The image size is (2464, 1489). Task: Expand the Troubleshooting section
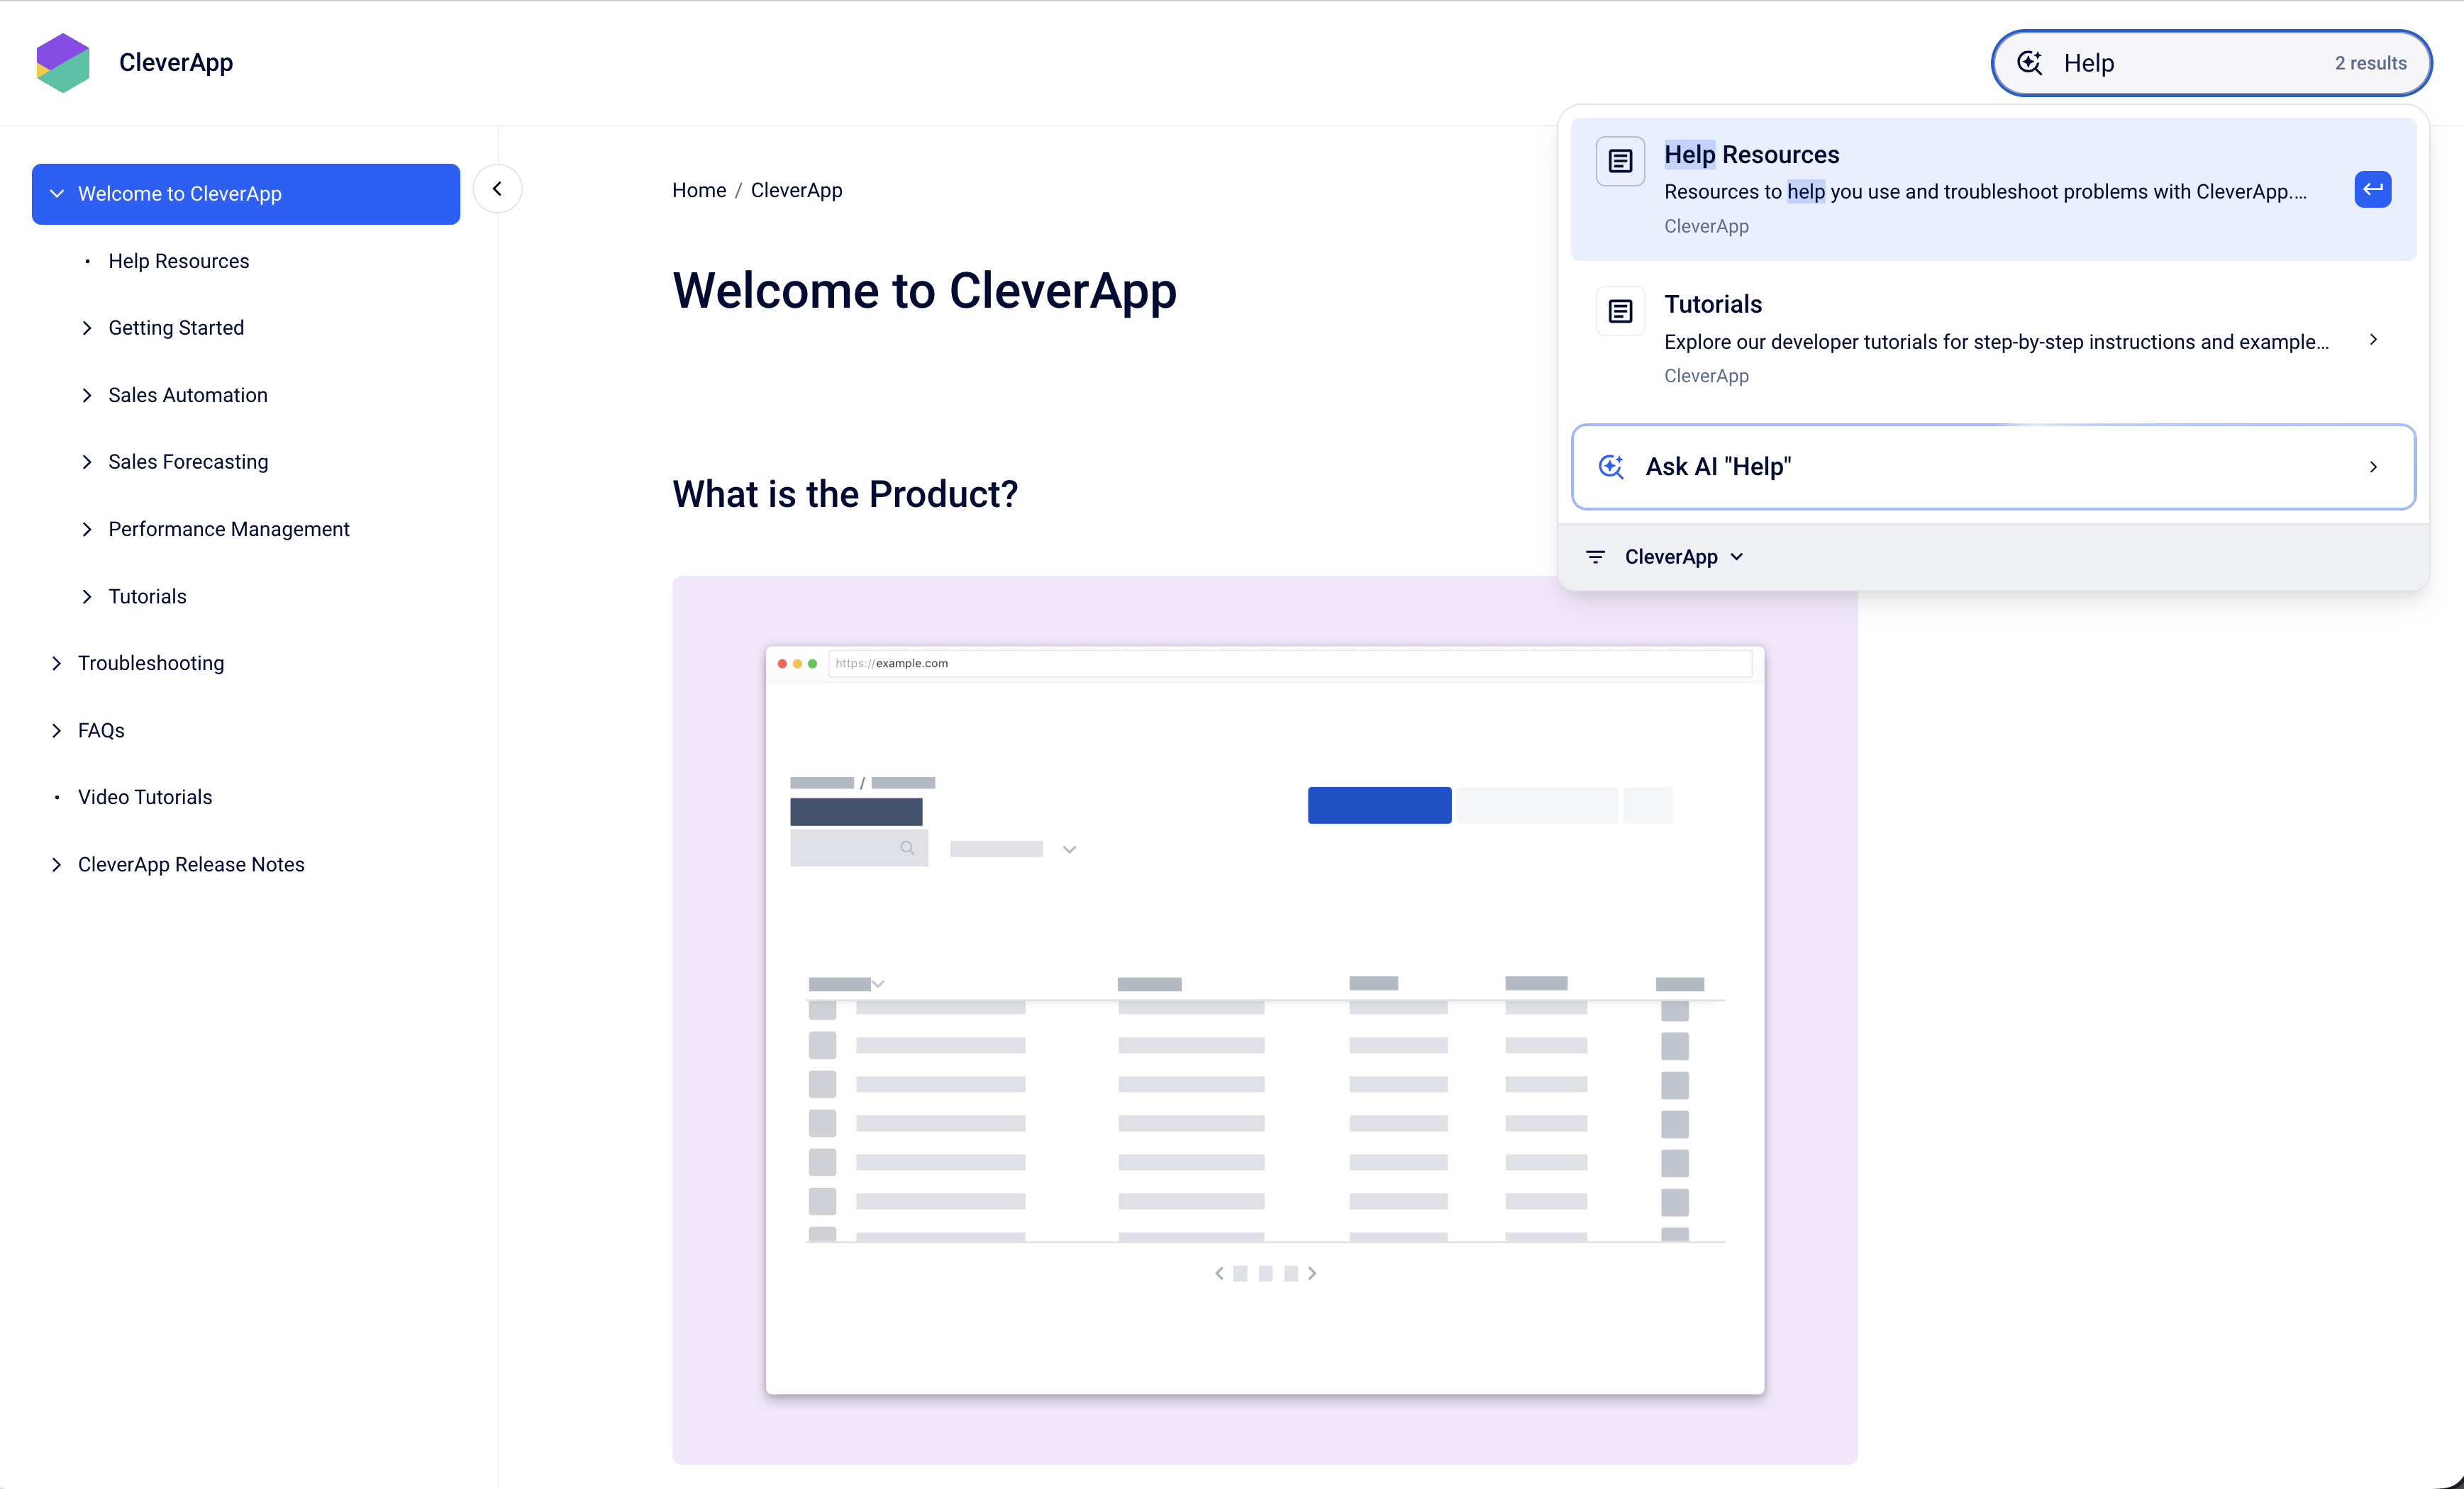(x=56, y=663)
